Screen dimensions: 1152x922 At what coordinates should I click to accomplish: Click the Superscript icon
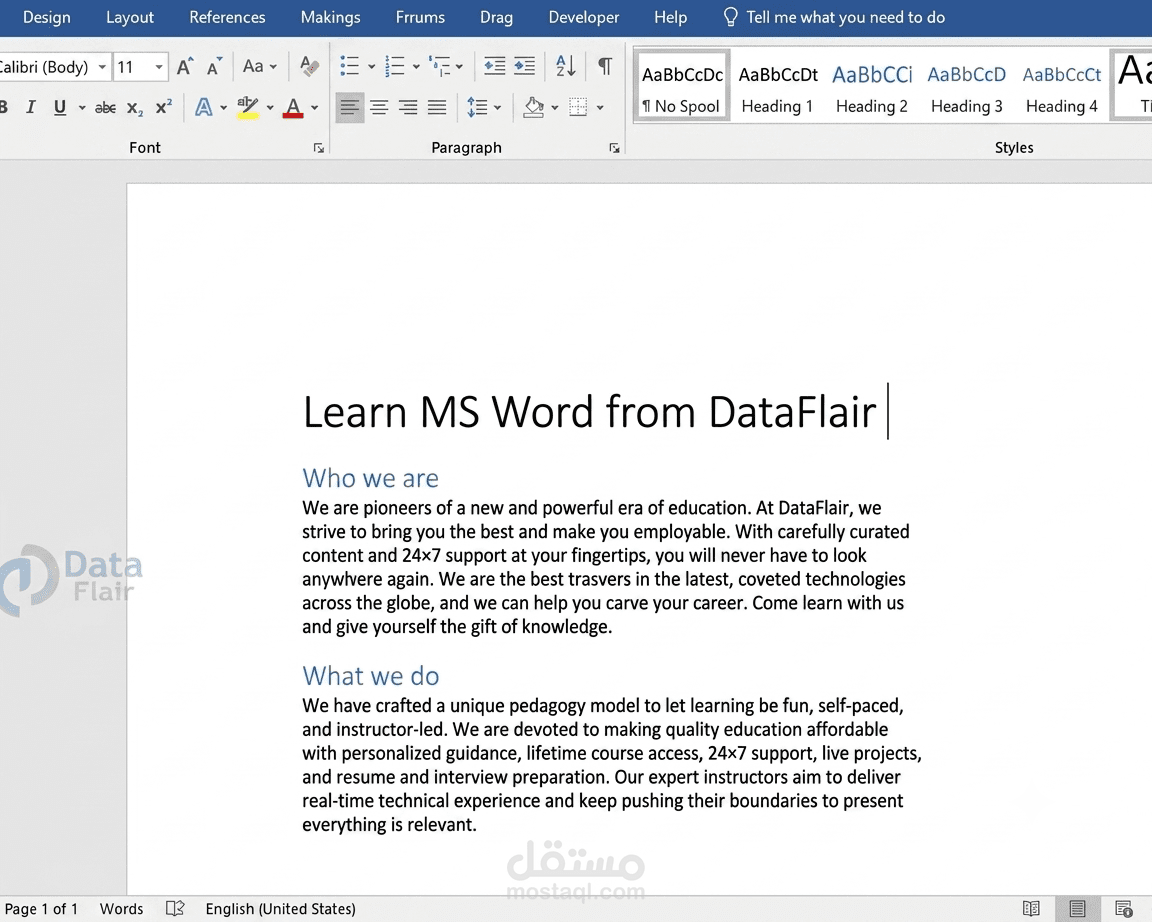(x=163, y=107)
